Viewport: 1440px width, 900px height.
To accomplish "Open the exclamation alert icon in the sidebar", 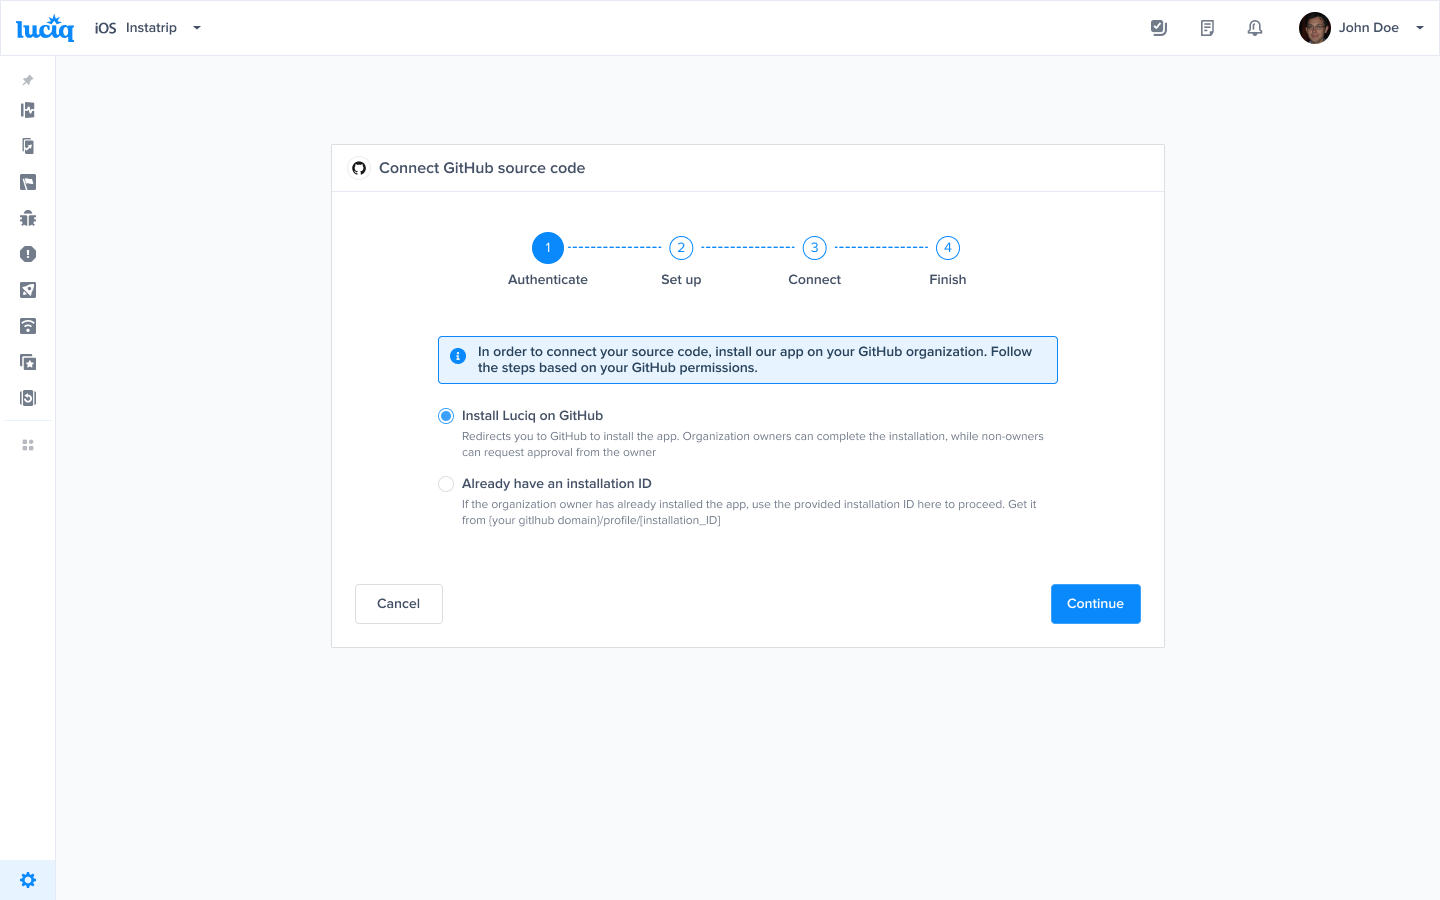I will pos(28,254).
